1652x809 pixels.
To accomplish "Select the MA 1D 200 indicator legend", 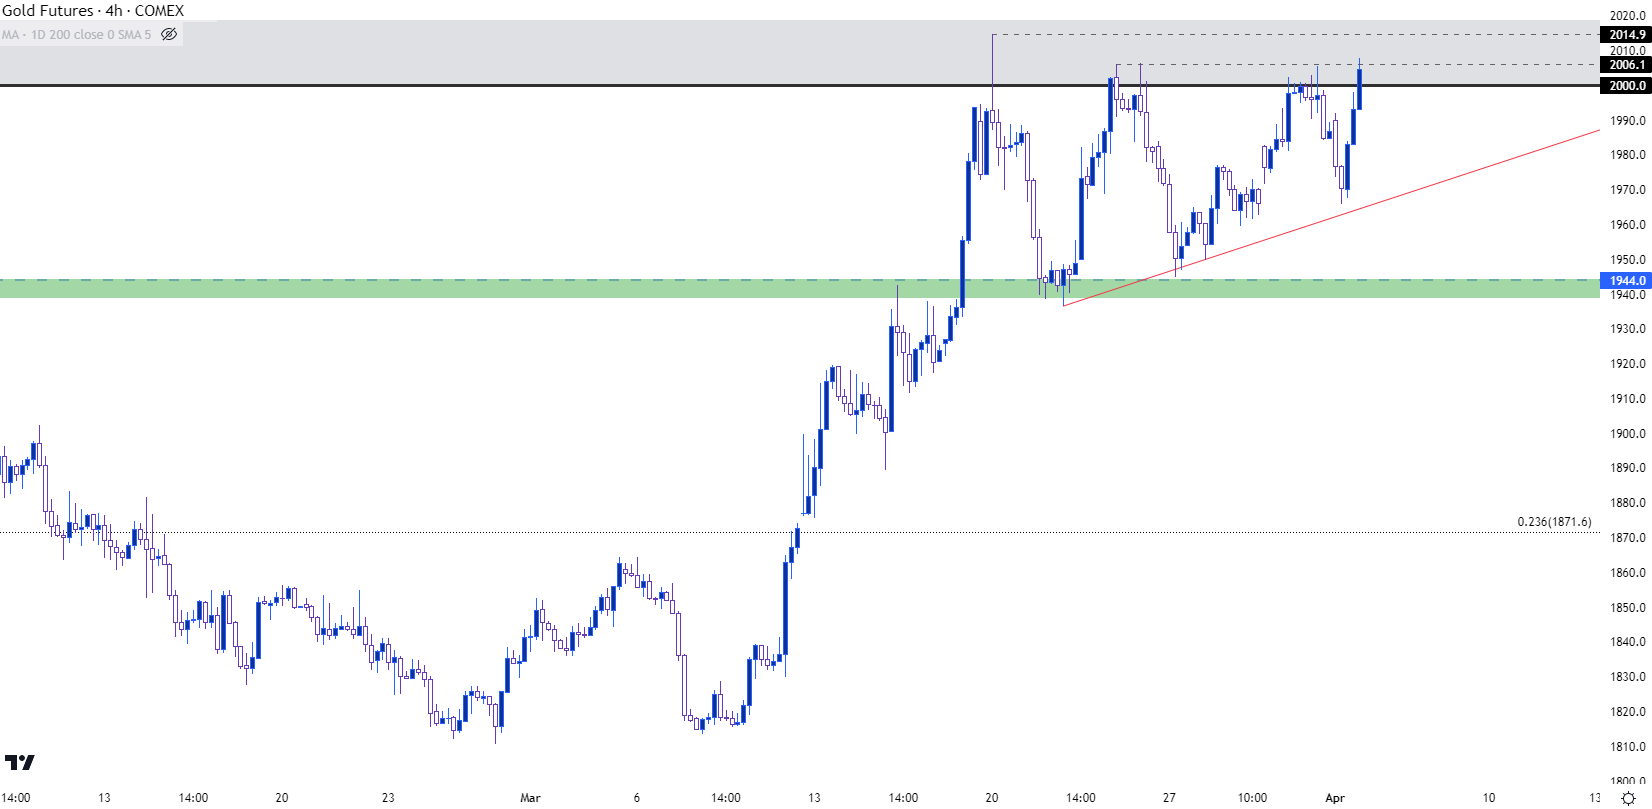I will point(77,34).
